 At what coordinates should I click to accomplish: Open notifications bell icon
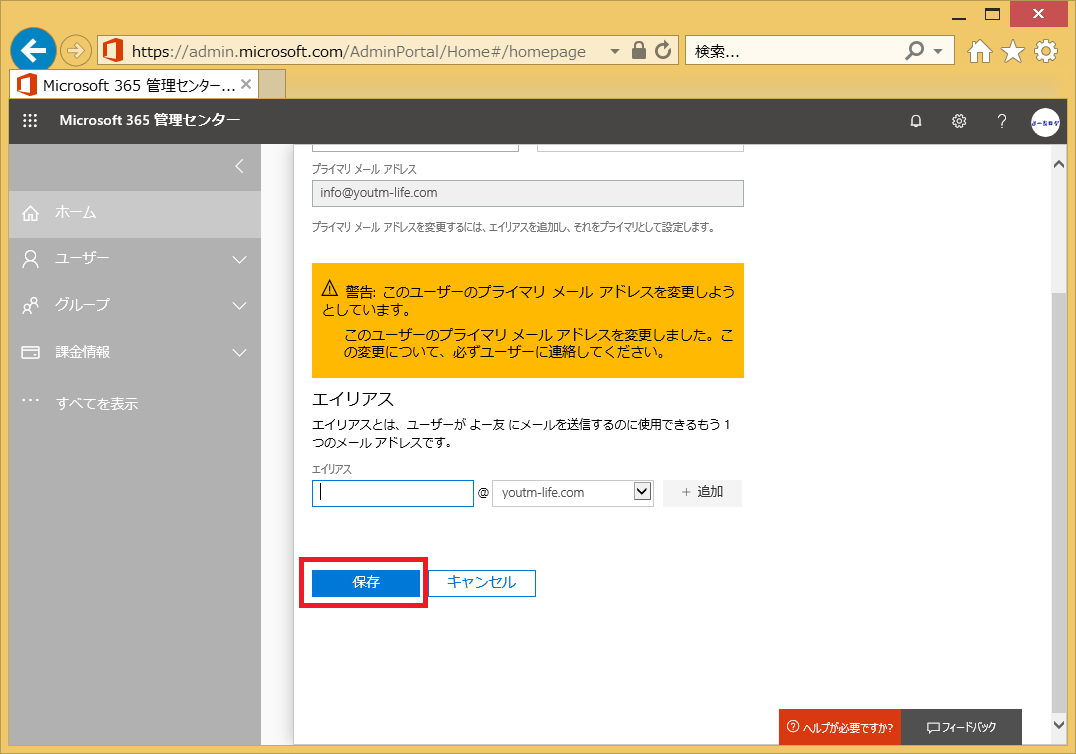pos(915,121)
